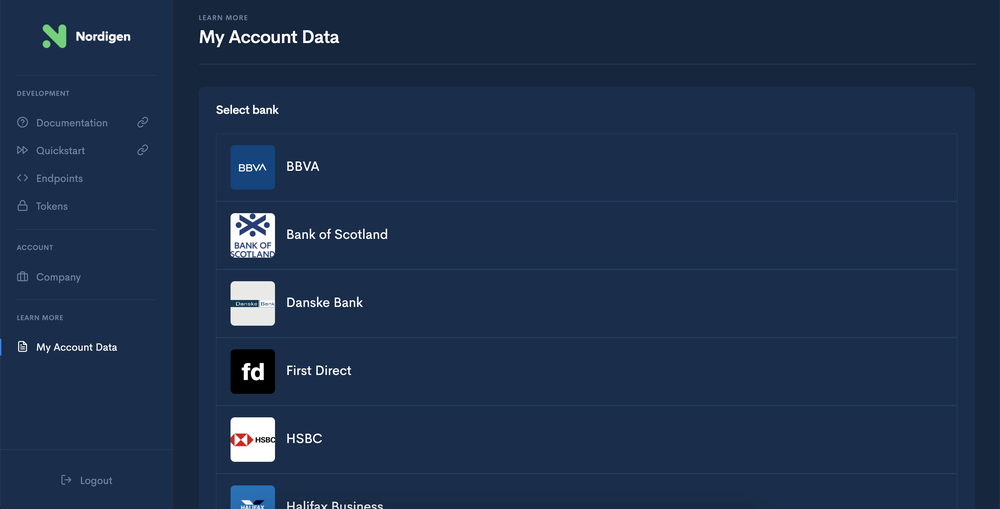
Task: Click the Halifax Business logo
Action: (x=253, y=498)
